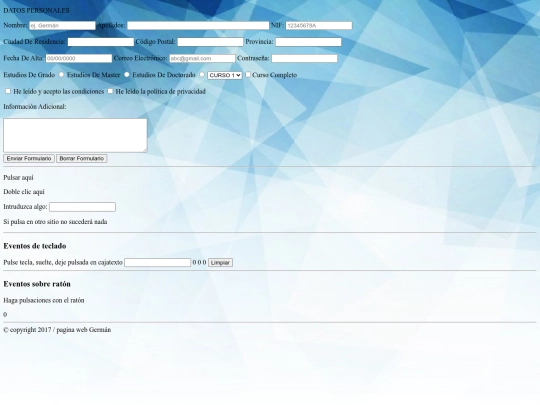This screenshot has width=540, height=405.
Task: Click the 'Doble clic aquí' text
Action: tap(24, 192)
